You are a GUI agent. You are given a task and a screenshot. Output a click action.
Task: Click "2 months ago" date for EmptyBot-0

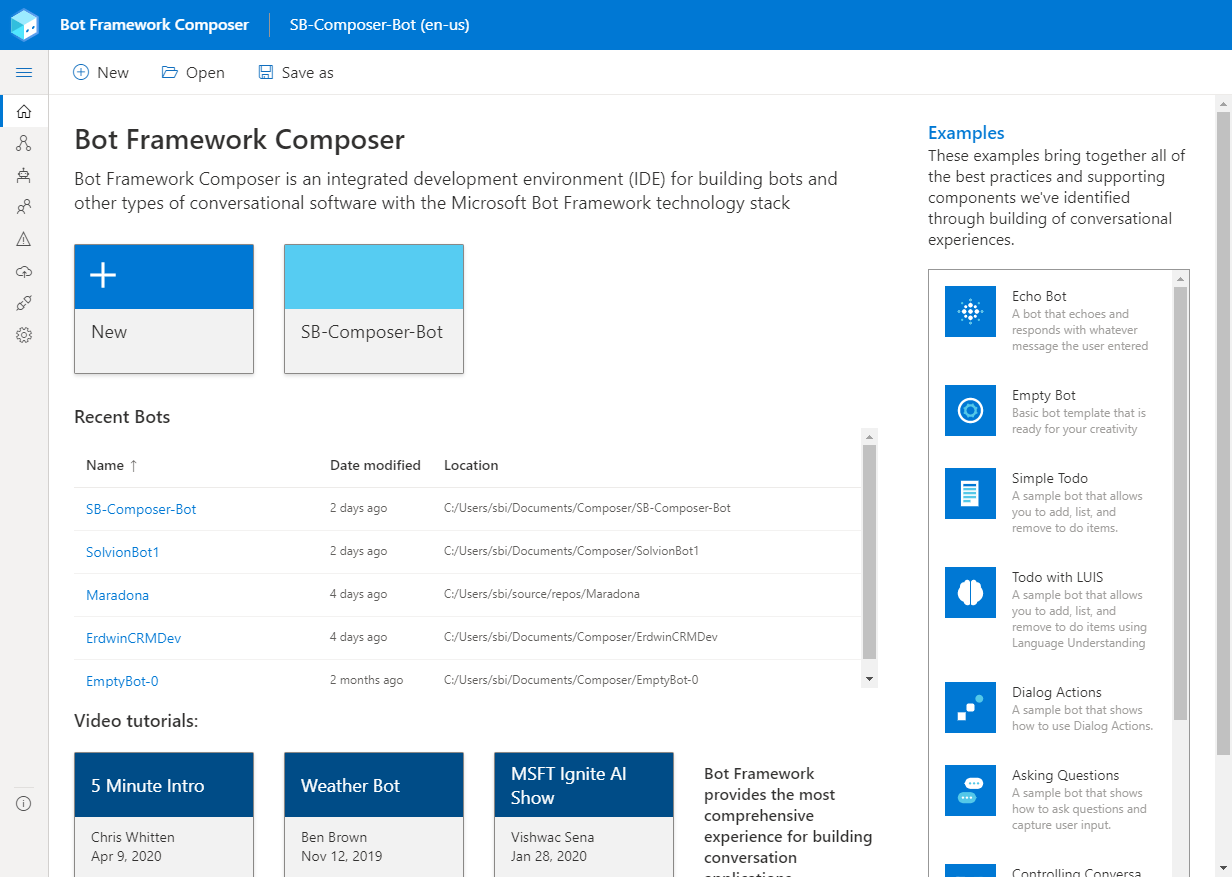pyautogui.click(x=367, y=680)
